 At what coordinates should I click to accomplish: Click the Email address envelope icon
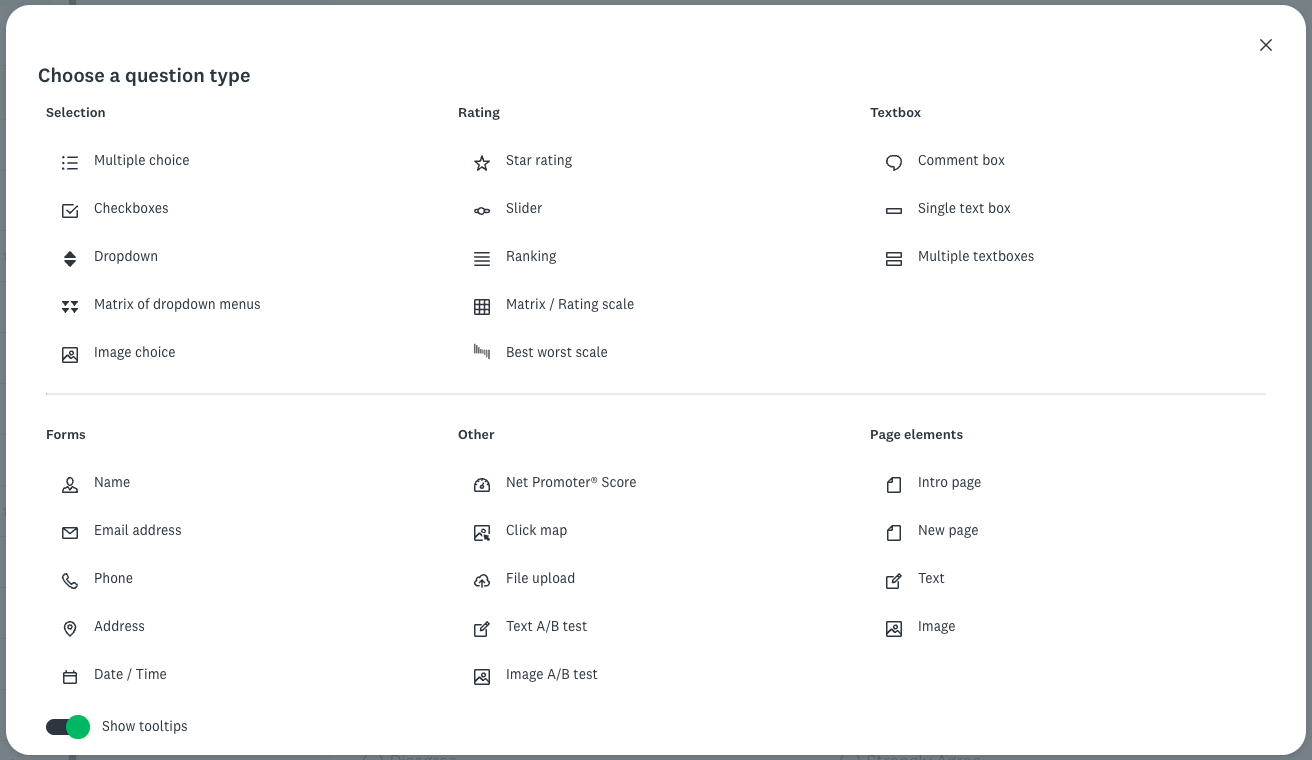tap(70, 533)
